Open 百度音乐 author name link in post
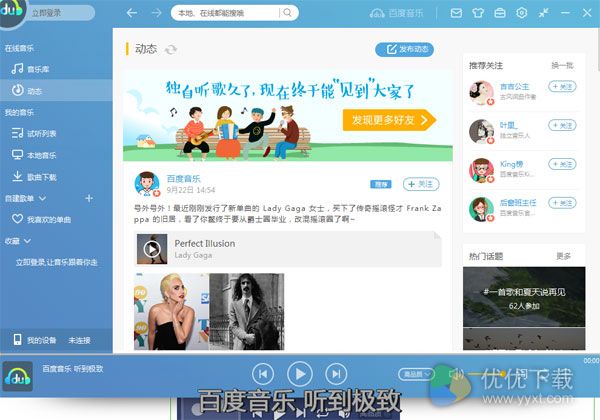This screenshot has width=600, height=420. coord(184,179)
